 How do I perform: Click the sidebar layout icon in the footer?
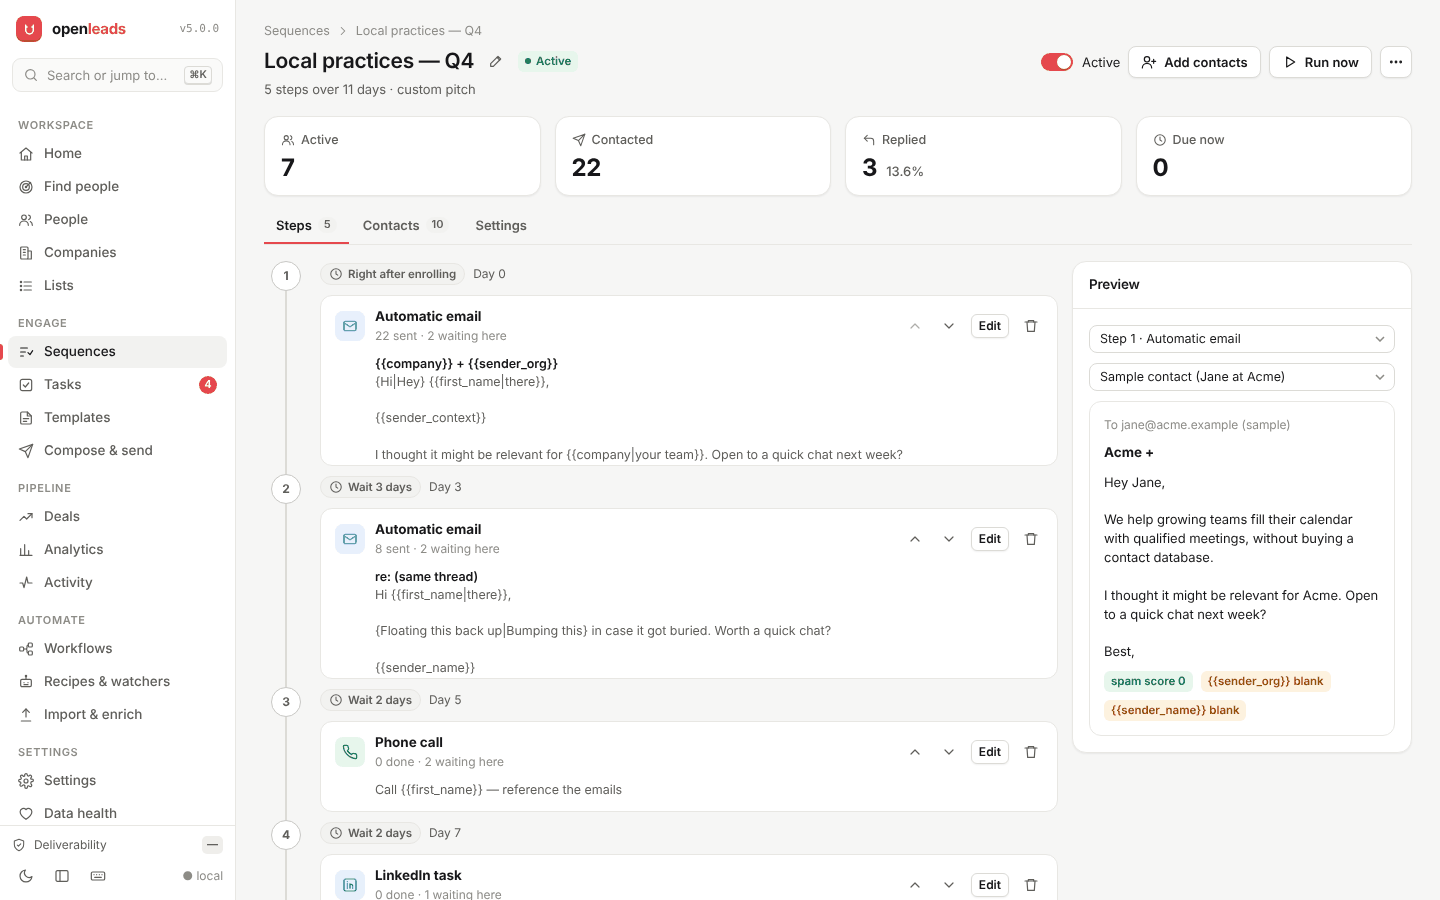(62, 876)
